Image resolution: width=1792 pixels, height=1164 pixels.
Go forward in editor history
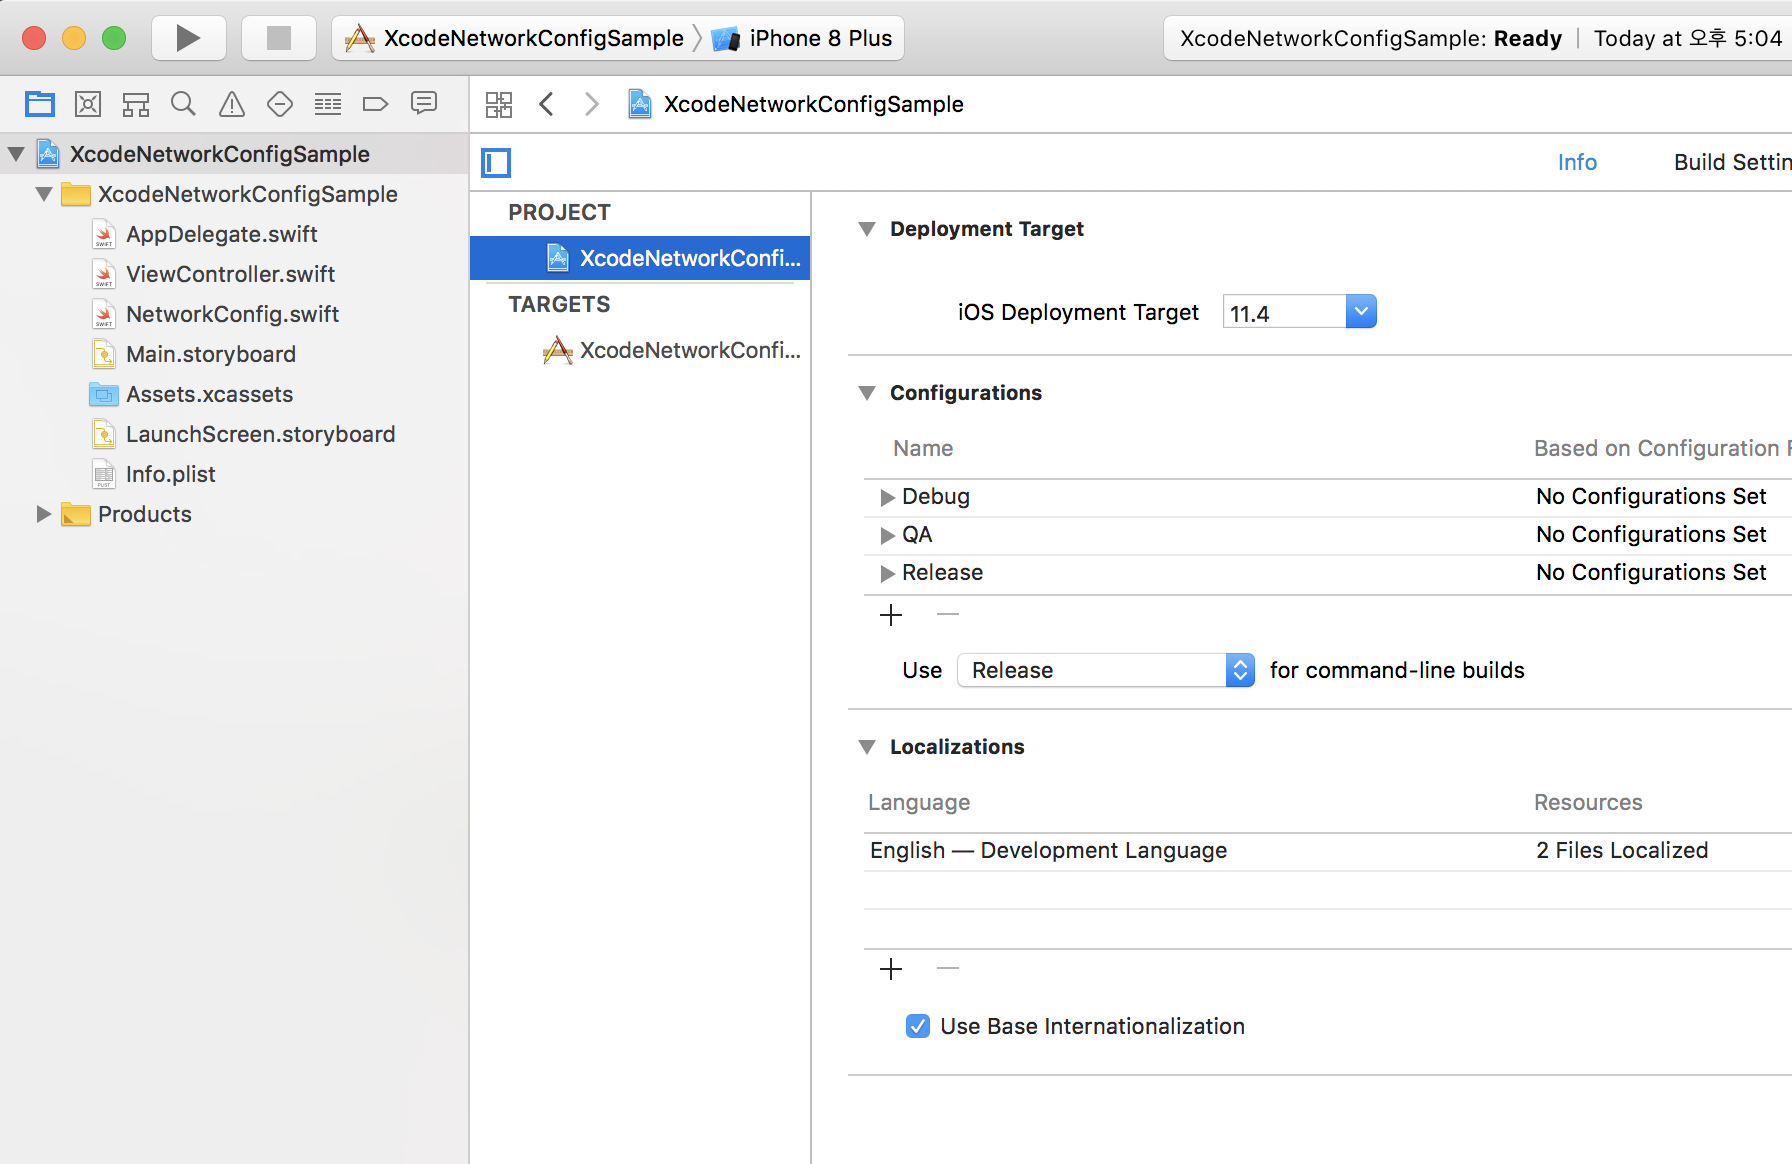(x=592, y=104)
